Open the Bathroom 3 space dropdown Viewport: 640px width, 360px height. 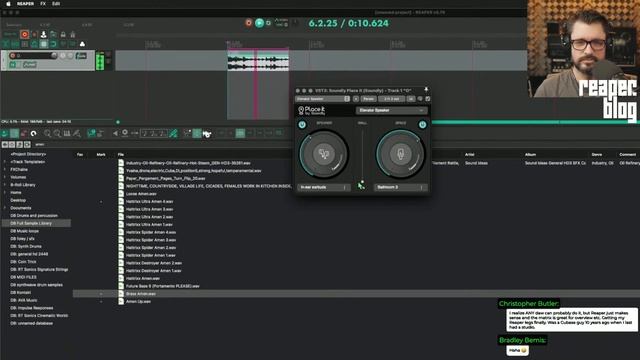coord(400,187)
